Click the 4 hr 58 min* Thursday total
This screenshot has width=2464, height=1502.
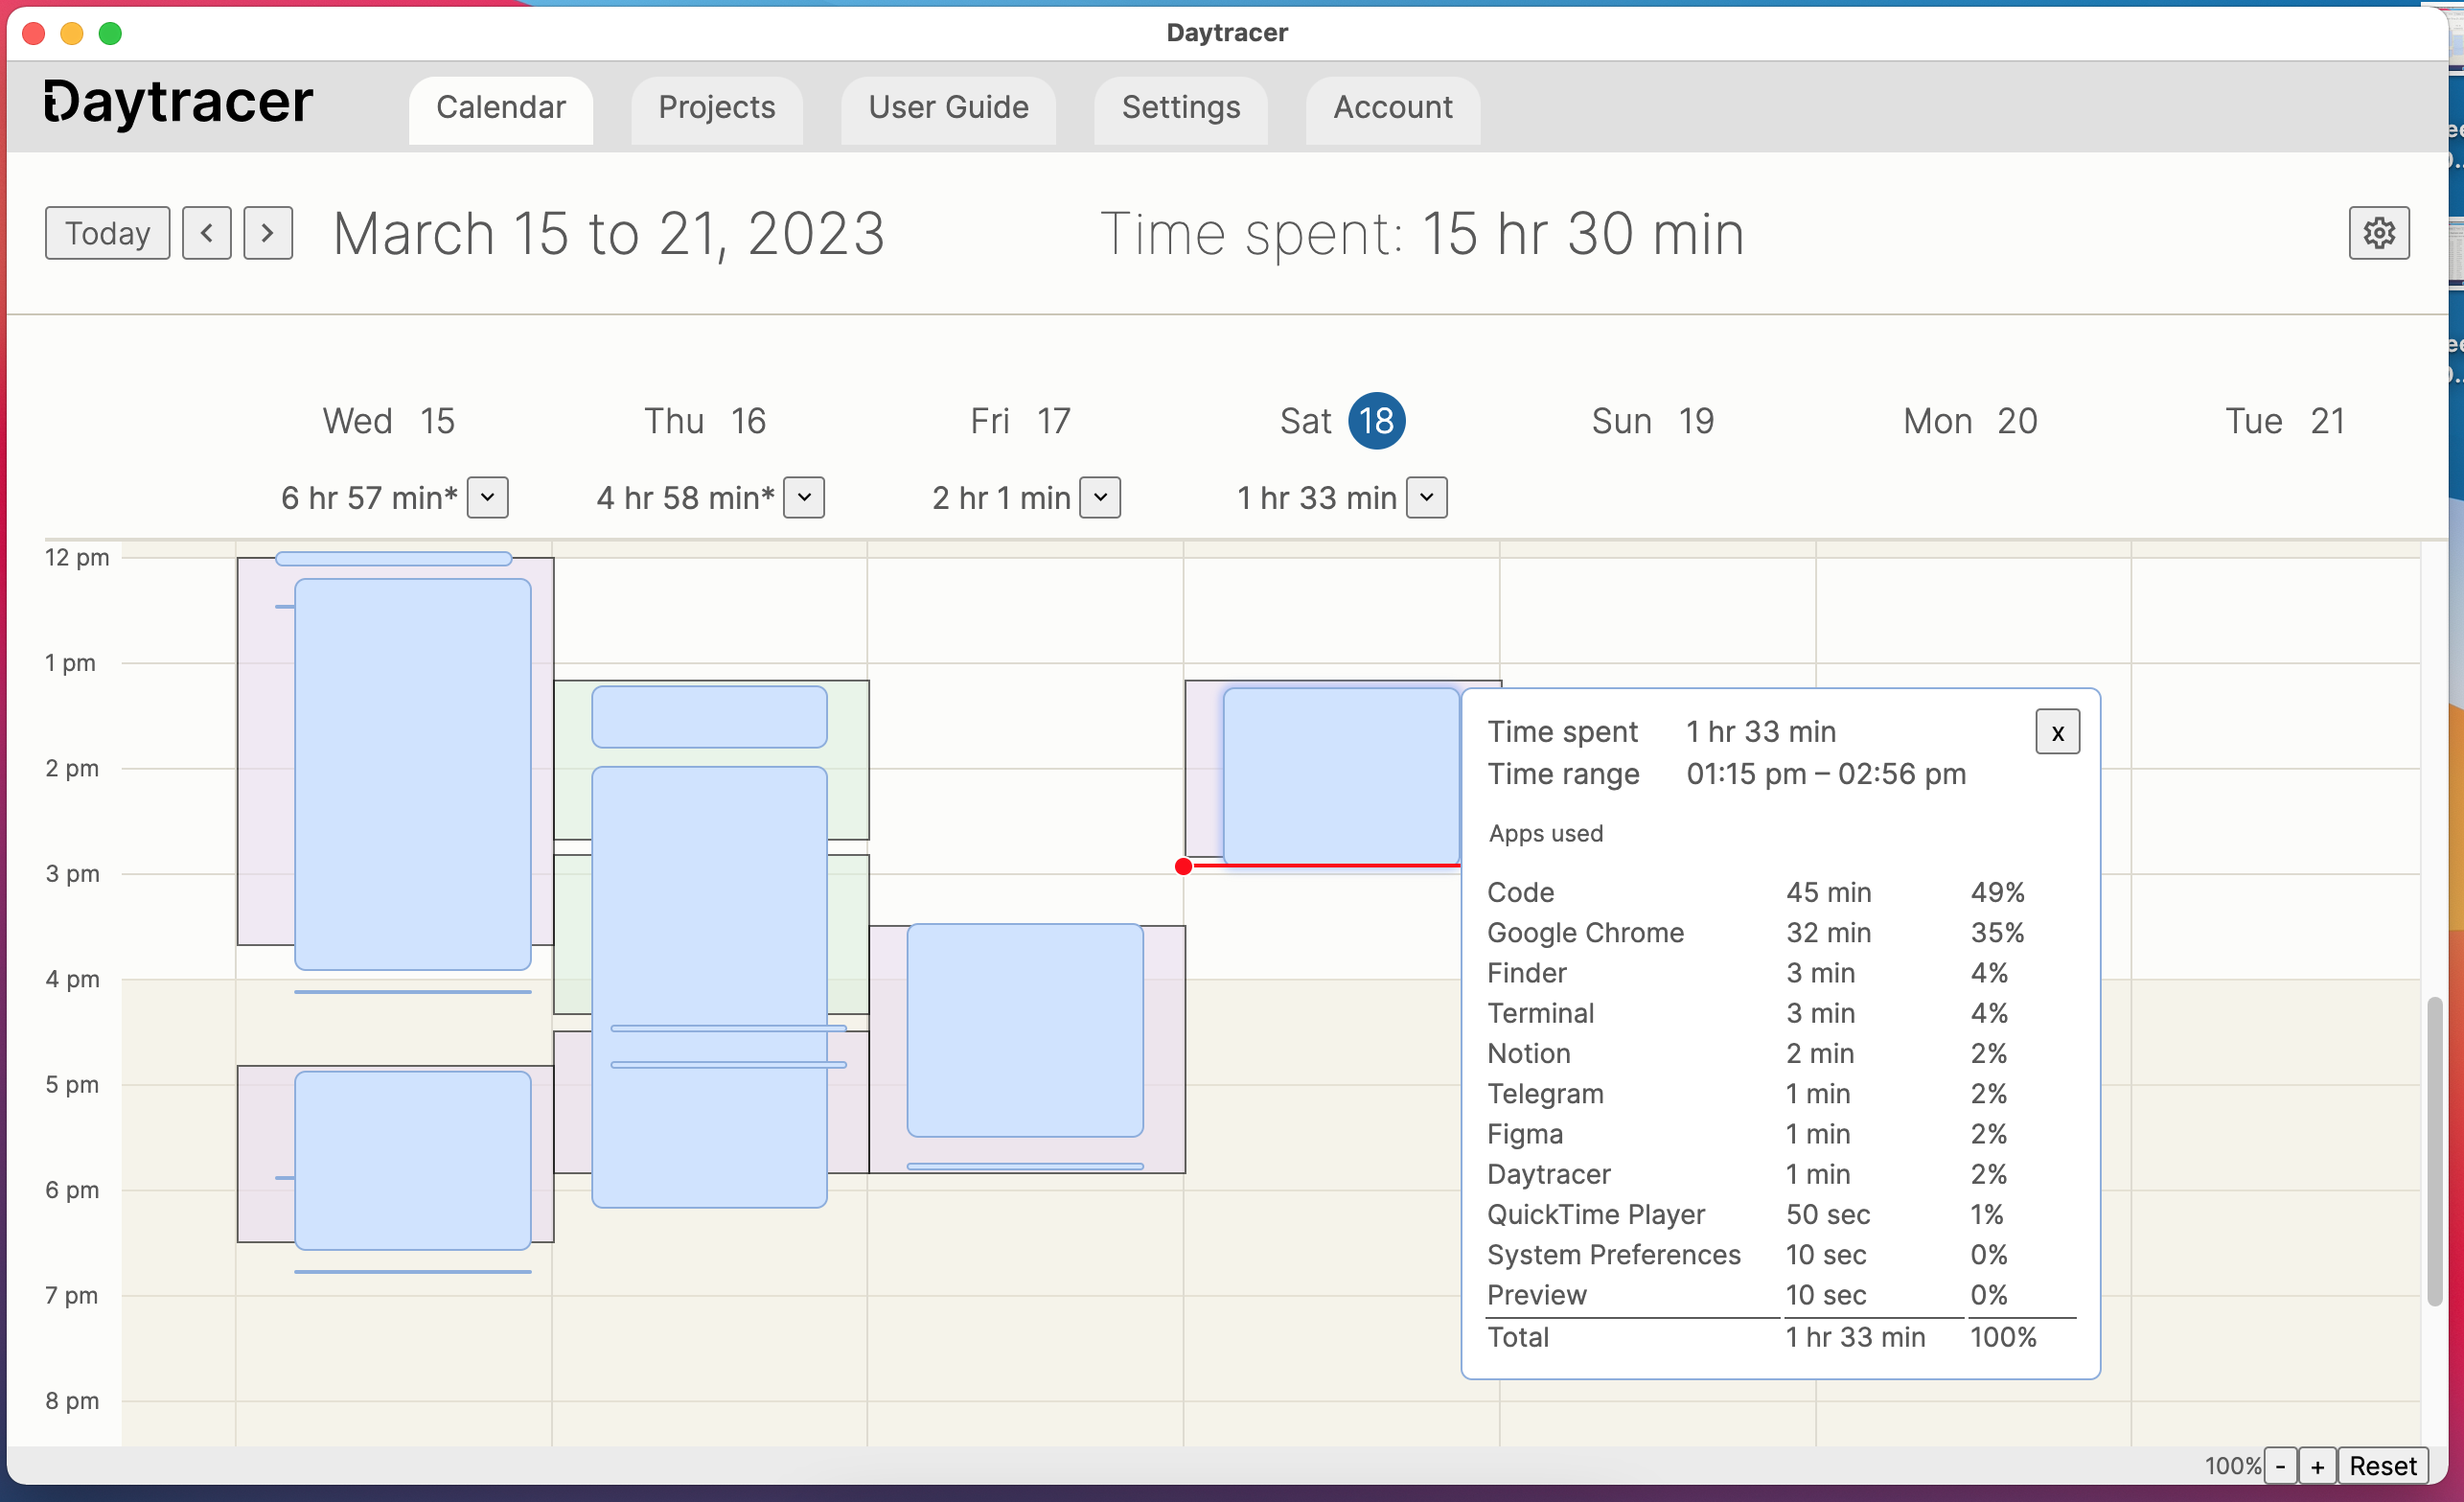[x=685, y=497]
